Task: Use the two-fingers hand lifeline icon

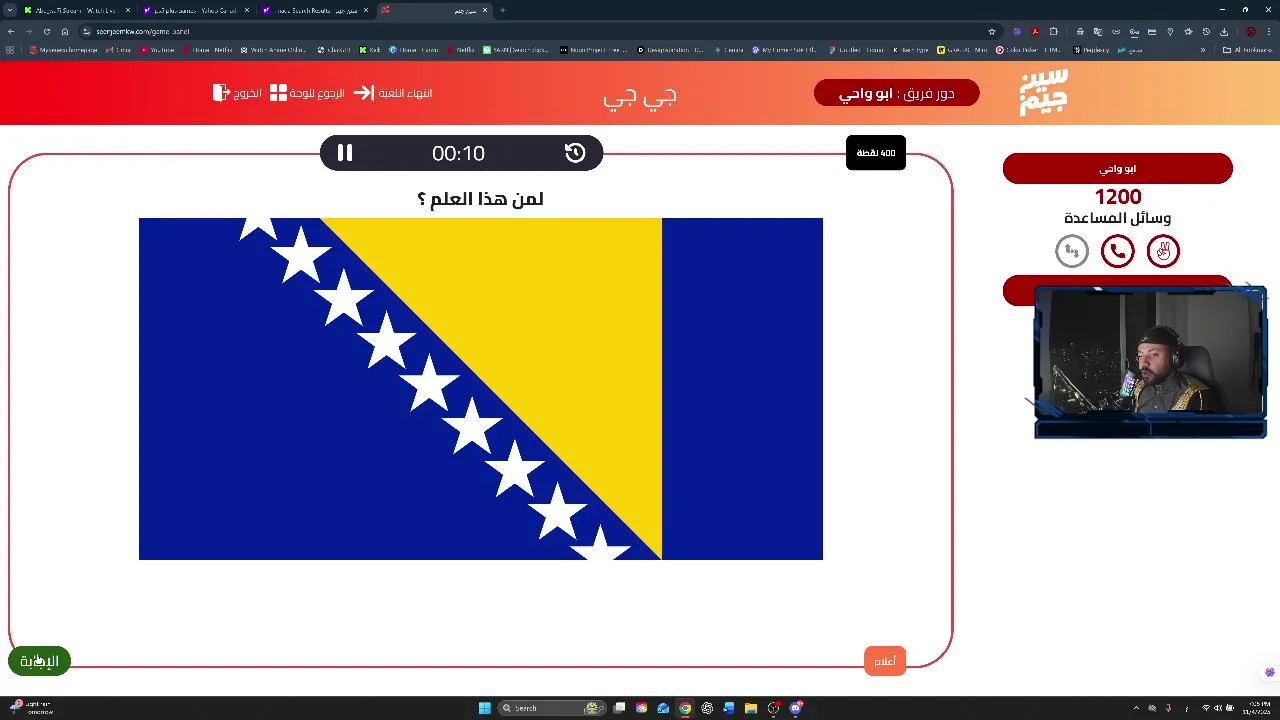Action: coord(1163,251)
